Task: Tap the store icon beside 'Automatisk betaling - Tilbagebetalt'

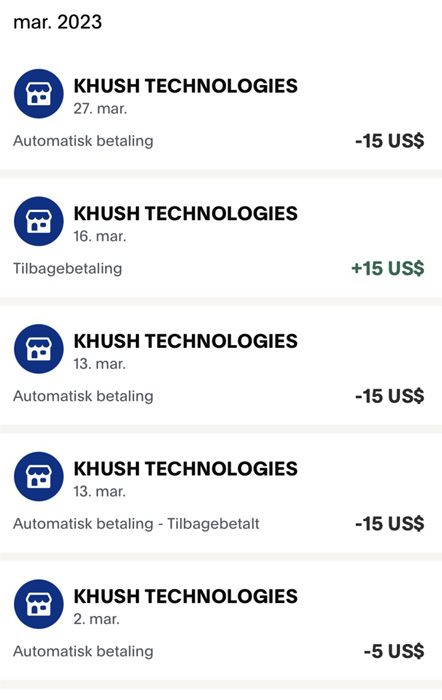Action: click(39, 477)
